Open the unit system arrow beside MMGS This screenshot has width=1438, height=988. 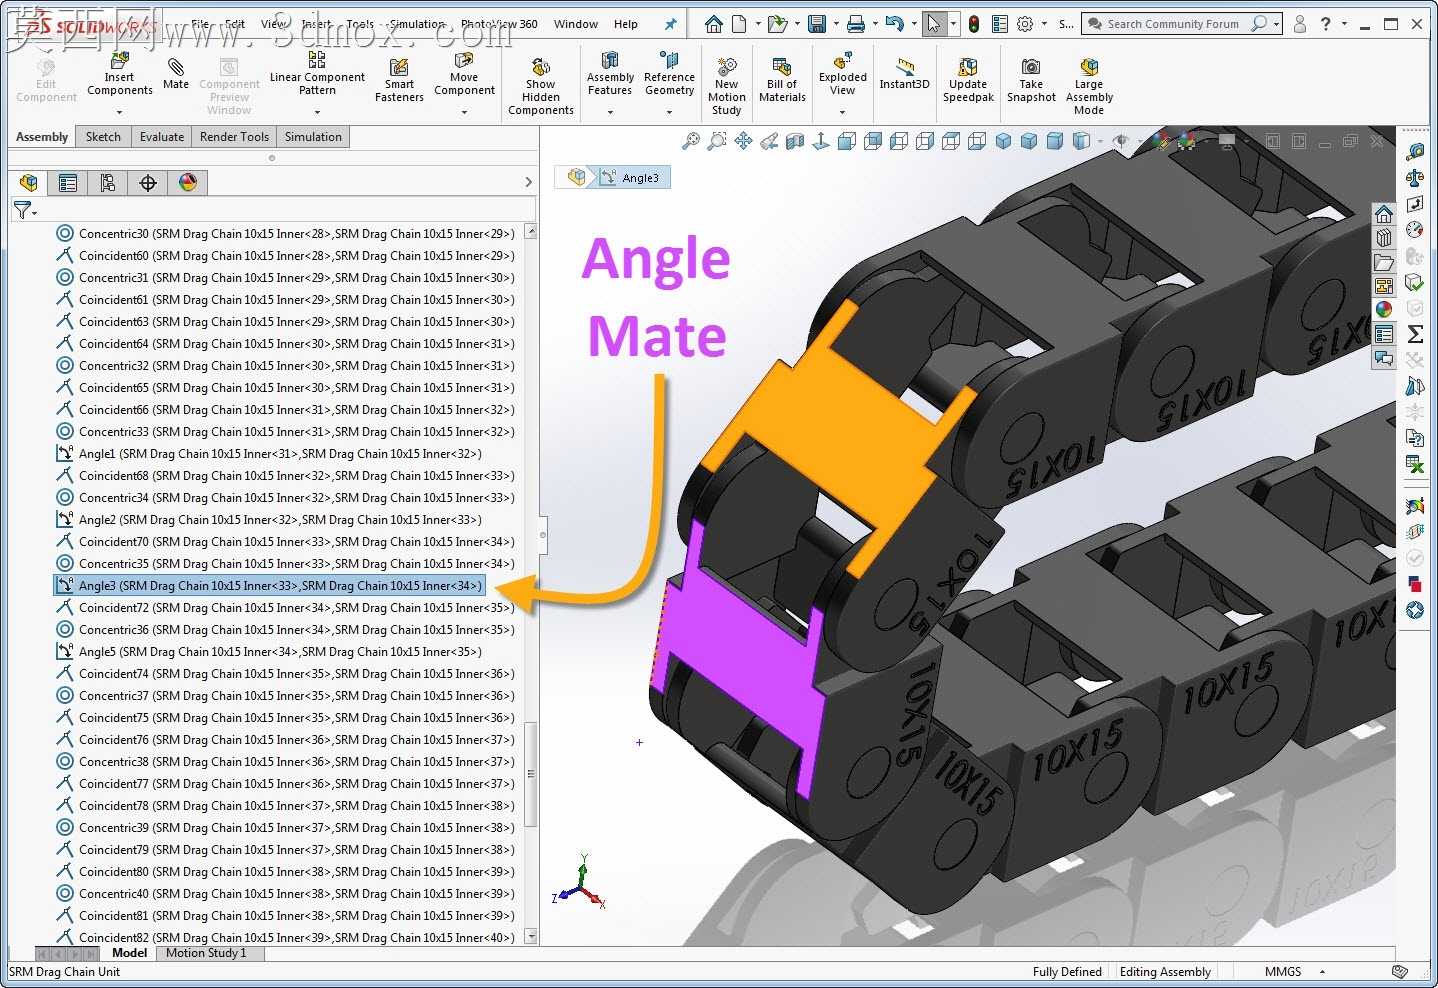point(1322,972)
